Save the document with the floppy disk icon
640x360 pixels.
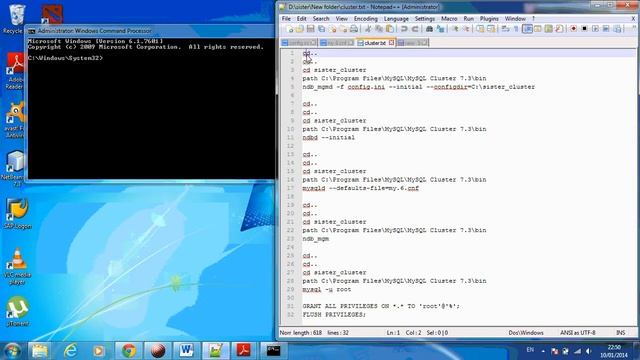tap(310, 29)
